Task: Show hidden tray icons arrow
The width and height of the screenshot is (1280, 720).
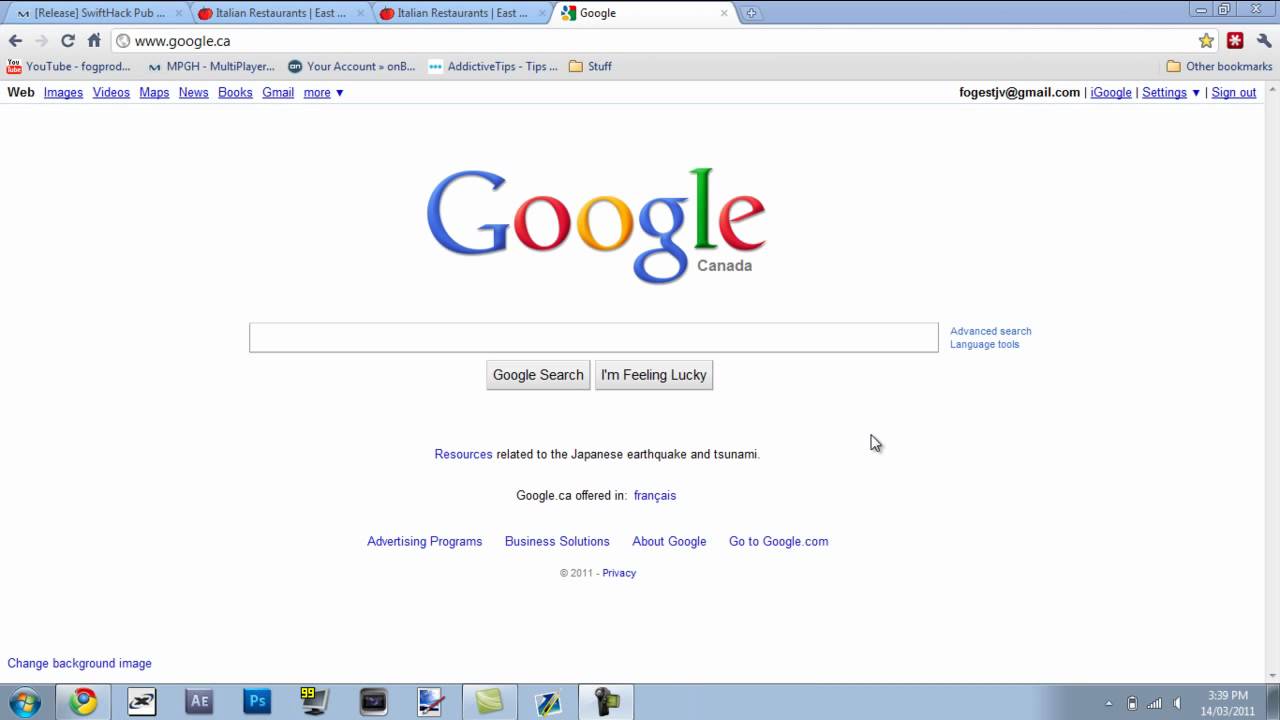Action: [x=1108, y=703]
